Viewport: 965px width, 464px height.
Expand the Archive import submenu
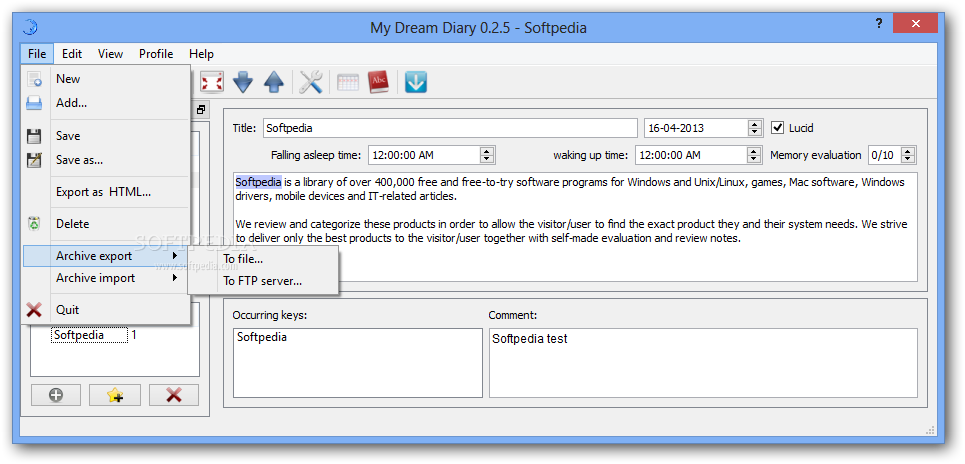(106, 278)
